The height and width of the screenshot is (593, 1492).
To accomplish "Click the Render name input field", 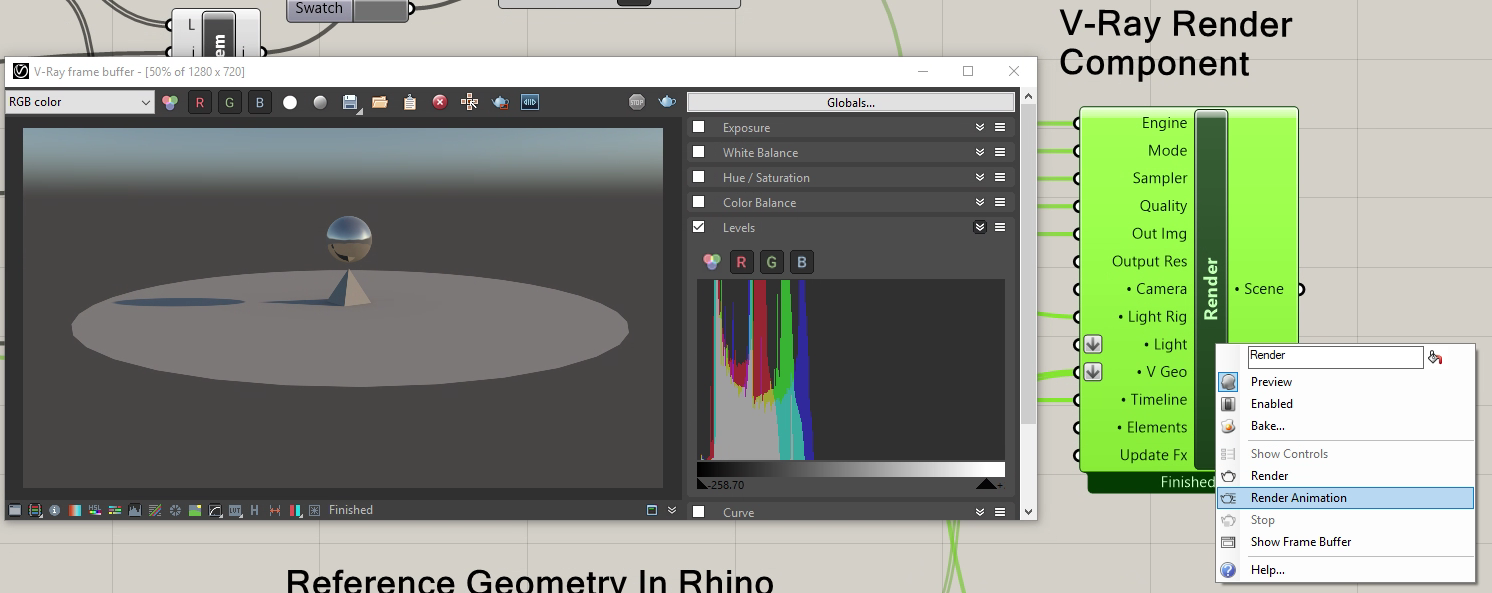I will pyautogui.click(x=1335, y=356).
